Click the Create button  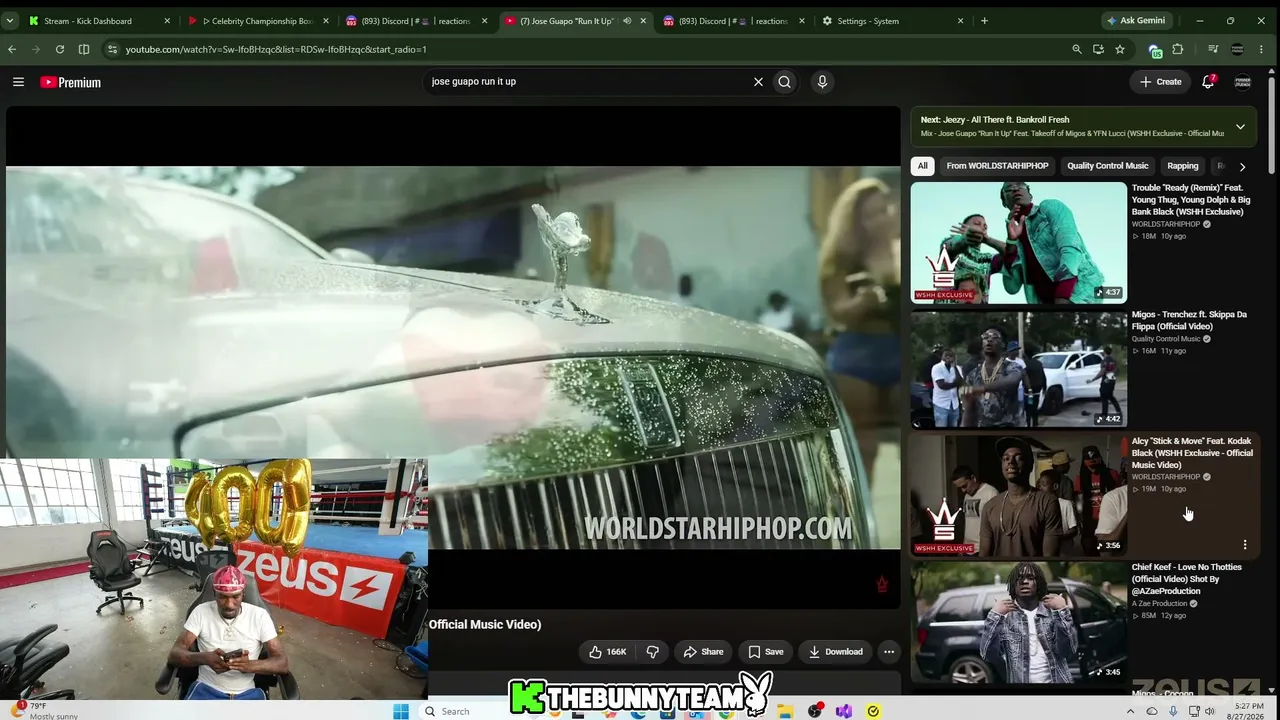pyautogui.click(x=1160, y=82)
